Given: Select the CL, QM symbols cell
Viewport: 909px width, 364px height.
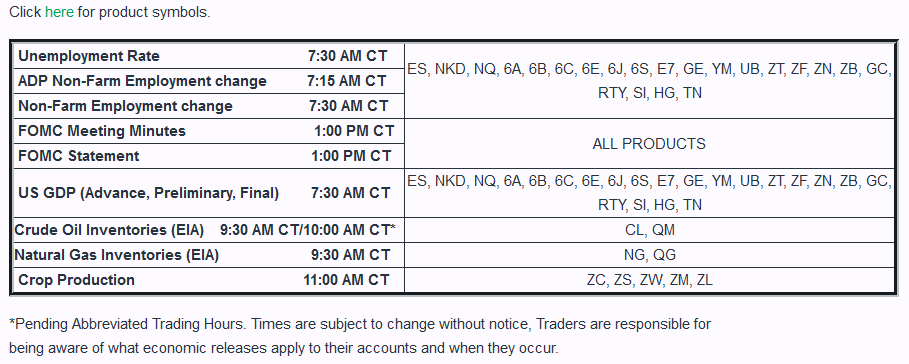Looking at the screenshot, I should coord(649,230).
